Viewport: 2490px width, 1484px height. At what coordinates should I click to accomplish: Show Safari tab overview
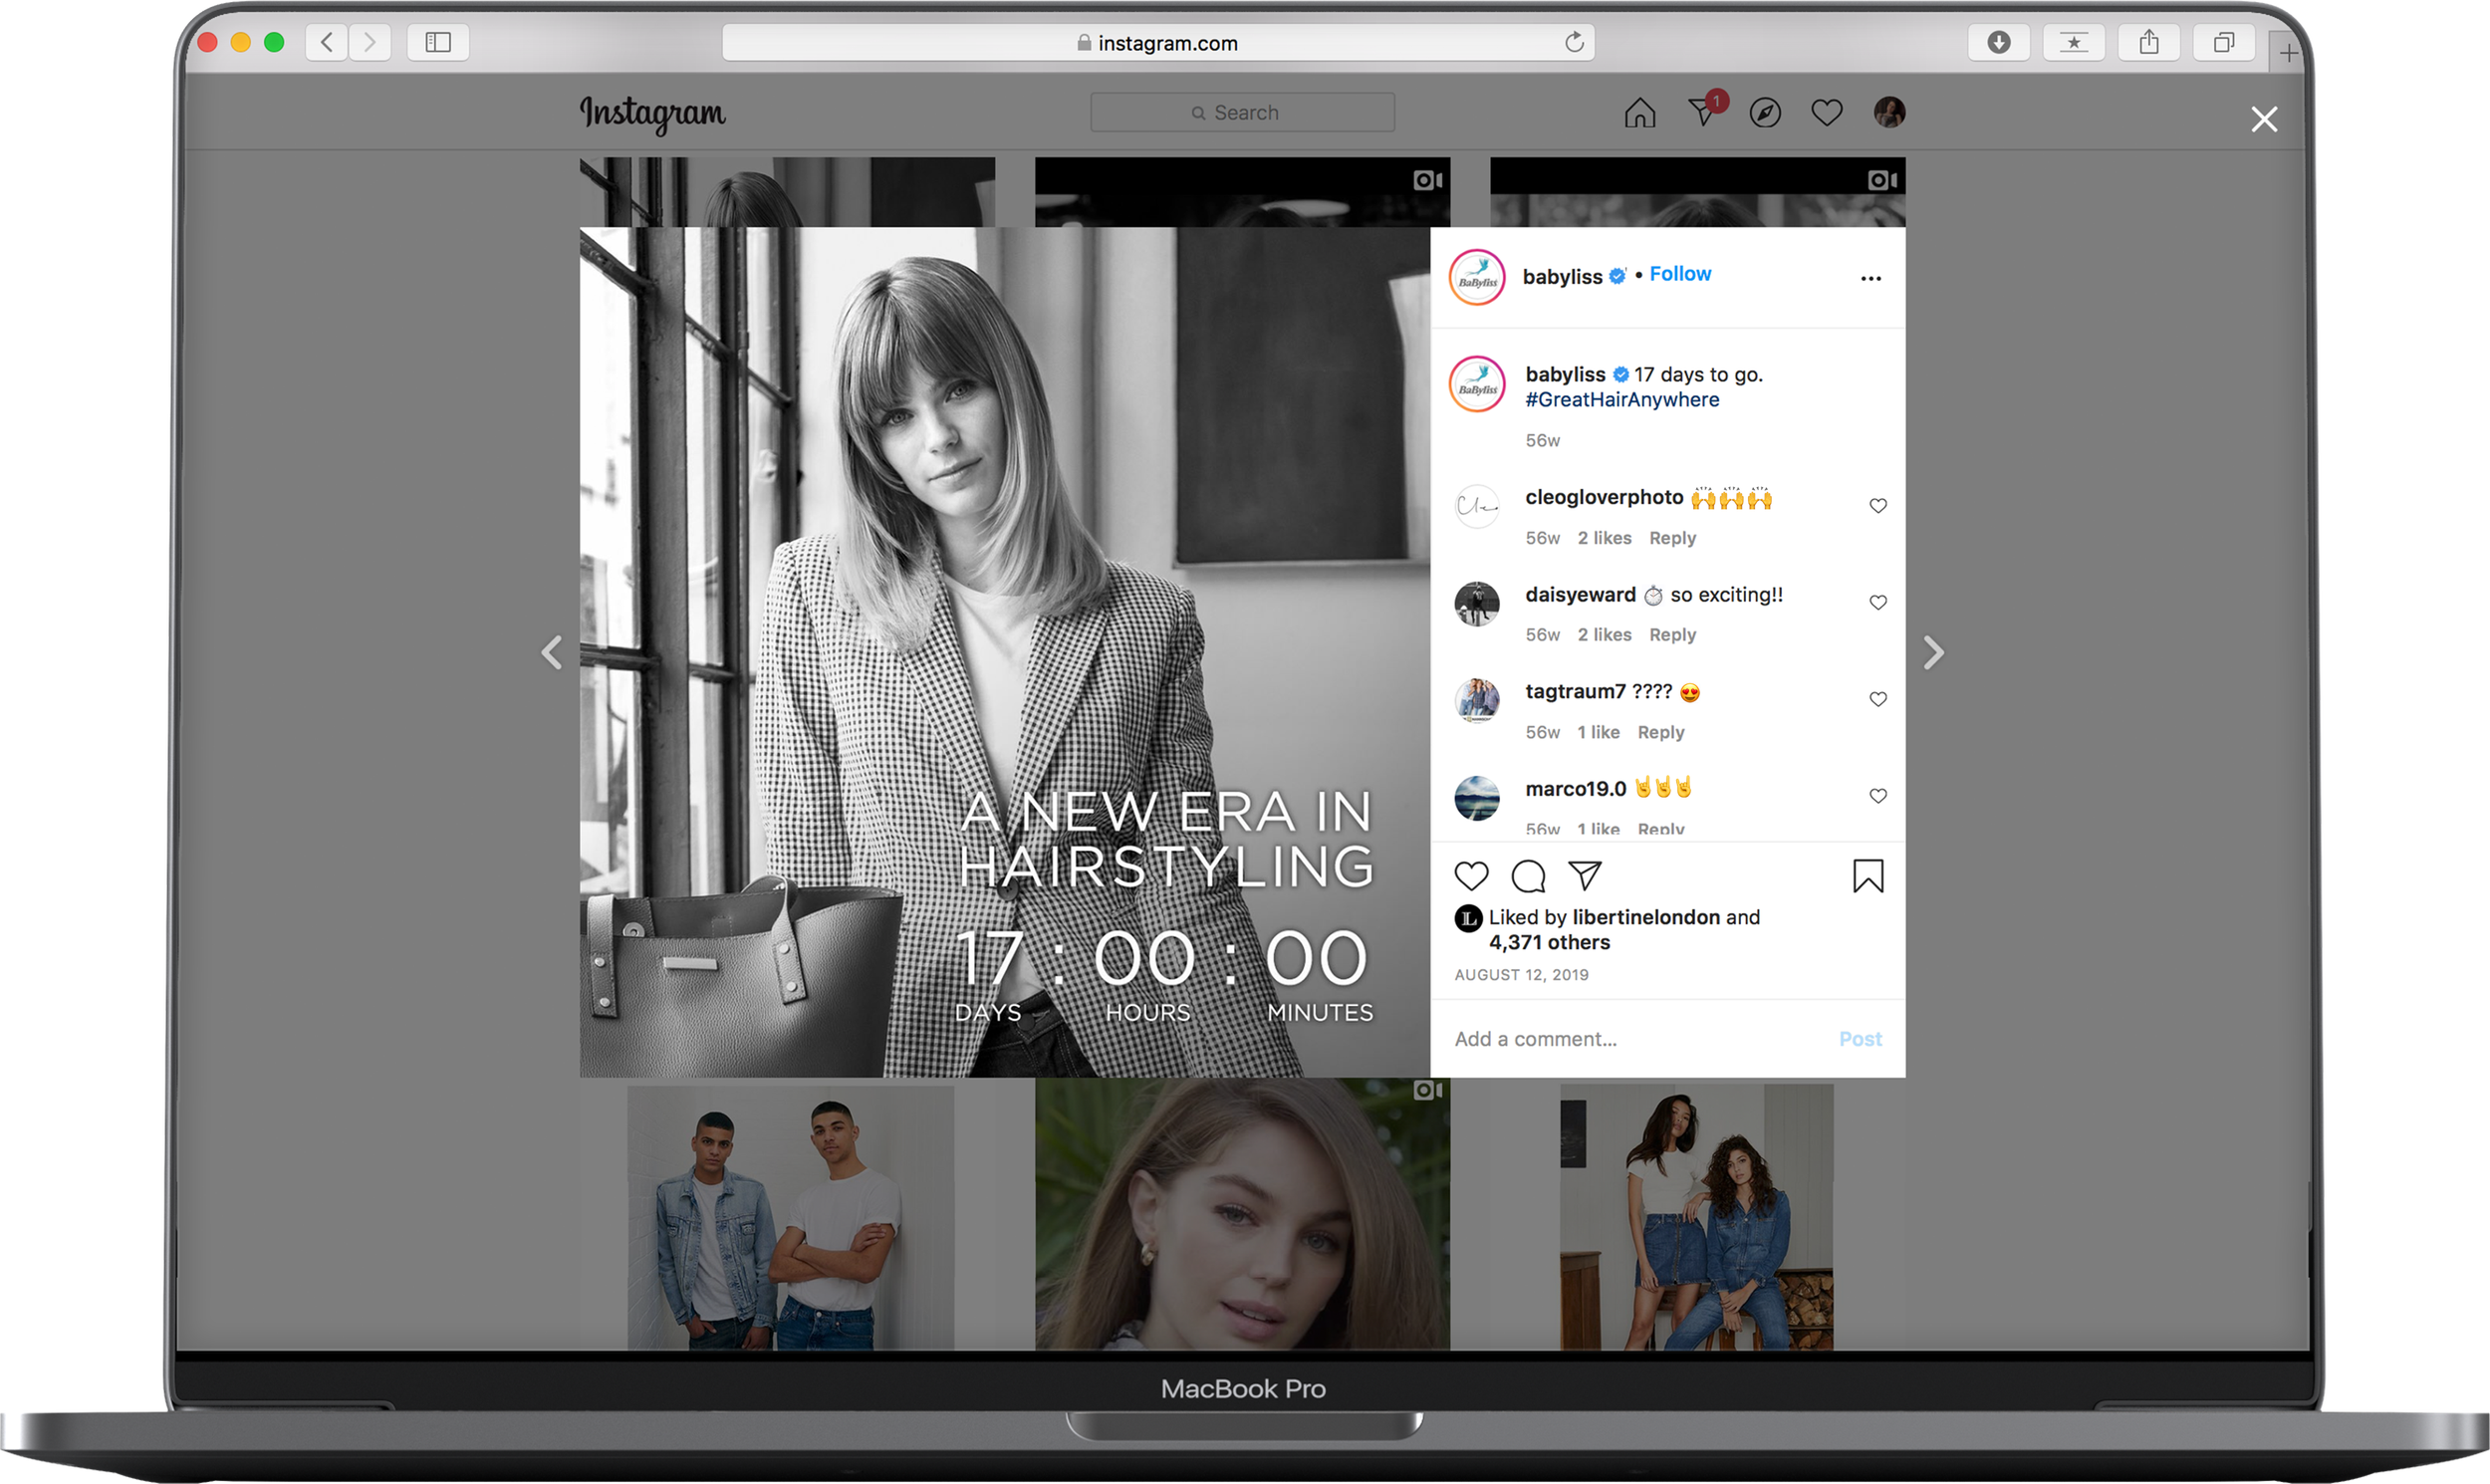[2222, 42]
